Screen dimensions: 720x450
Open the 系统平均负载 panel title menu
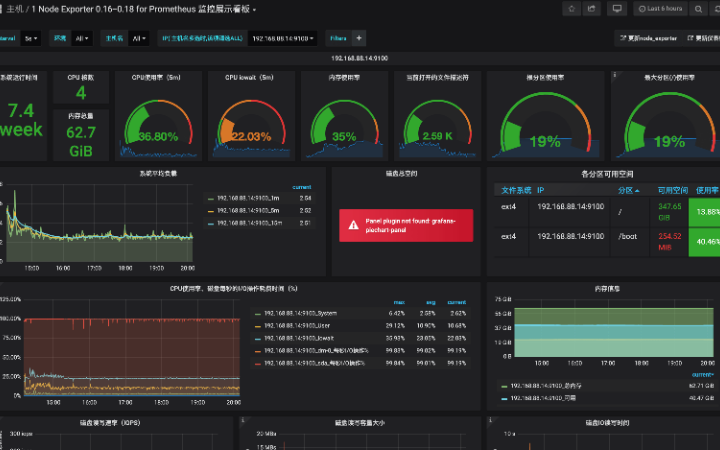pos(158,174)
